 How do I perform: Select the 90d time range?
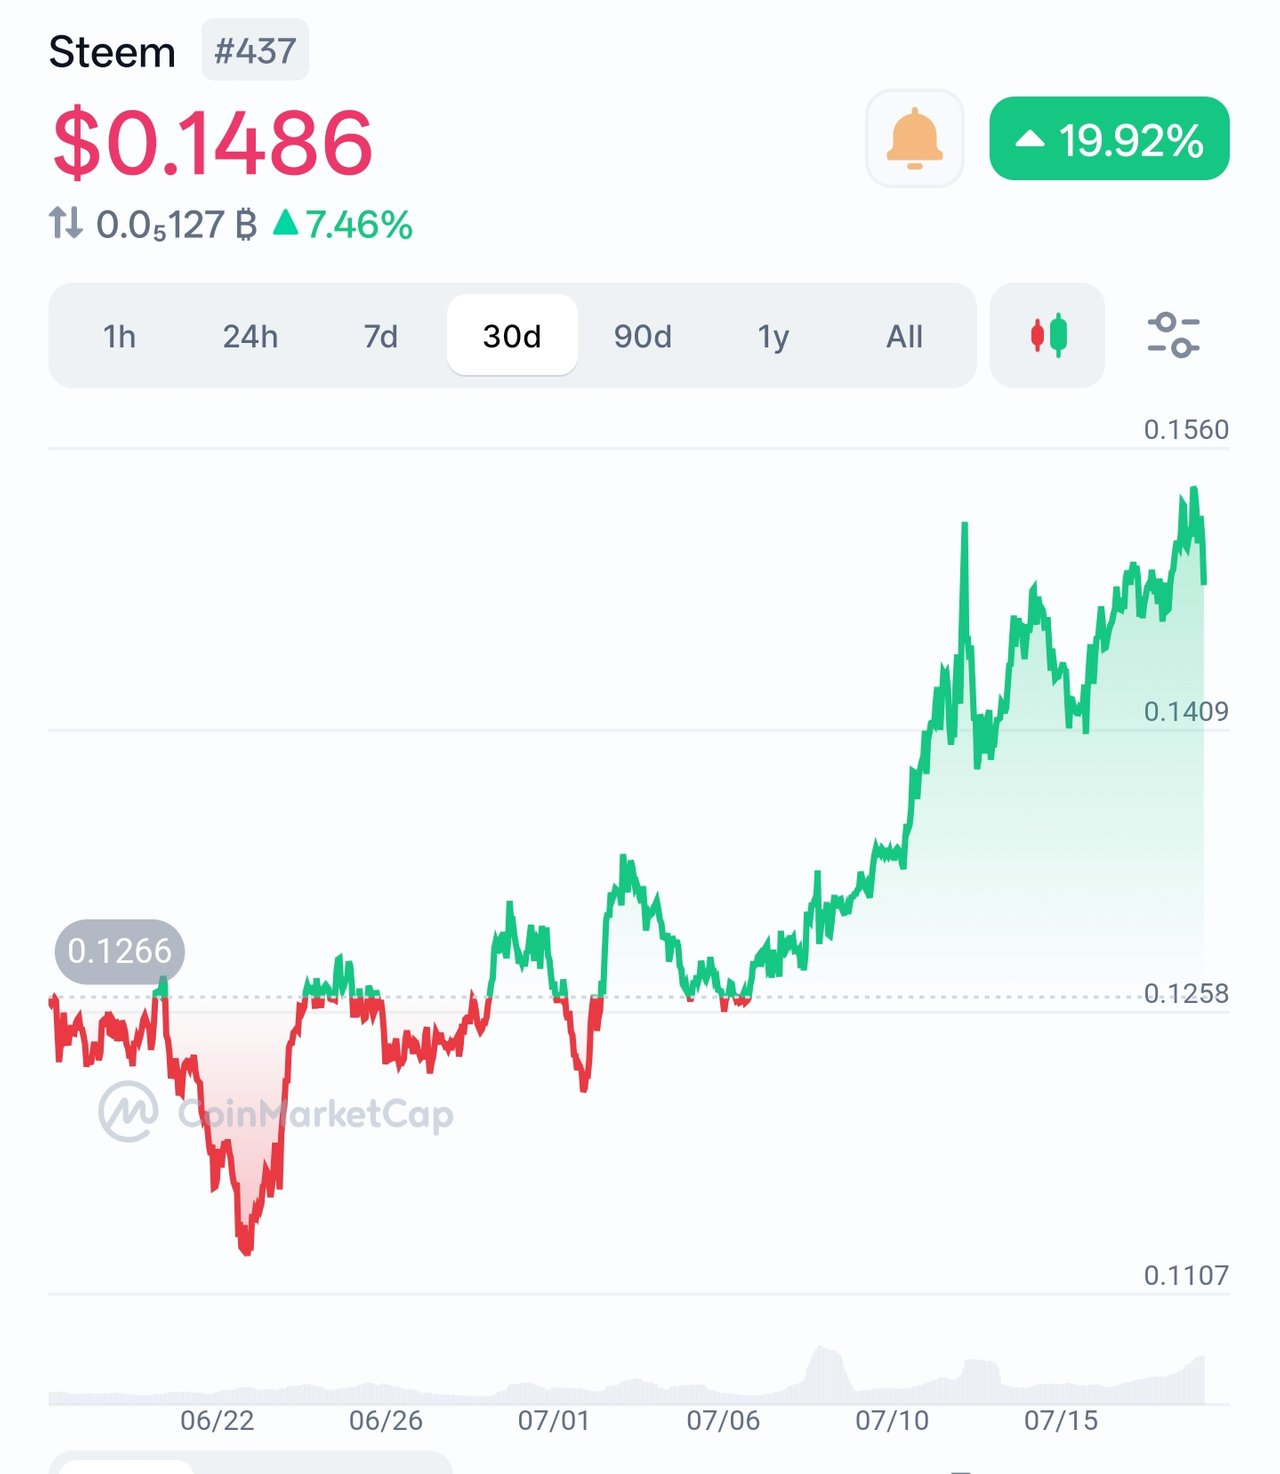point(642,336)
